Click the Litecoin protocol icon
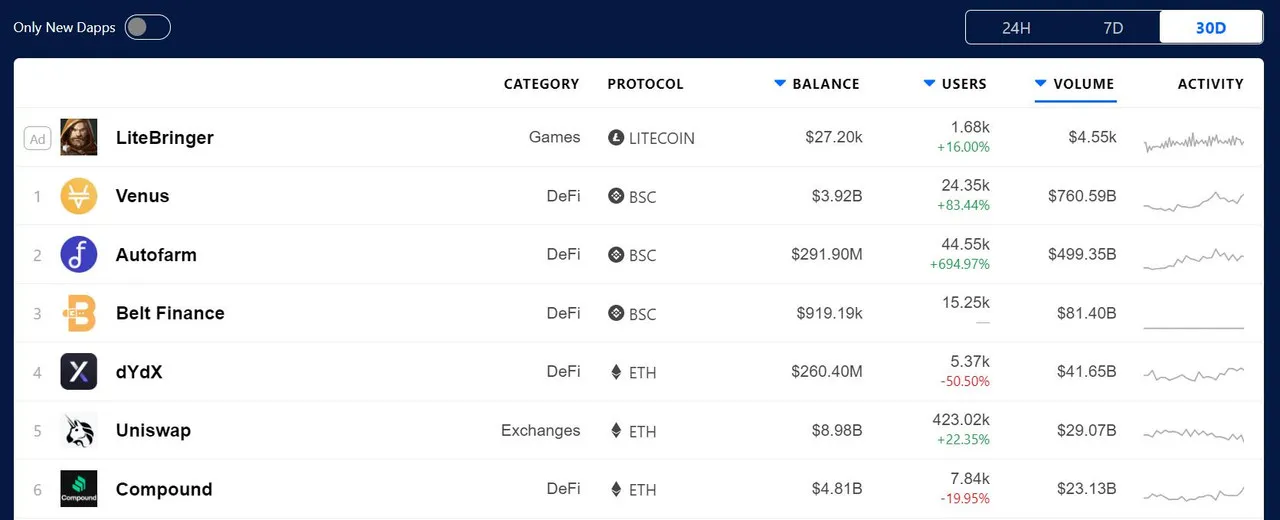 616,138
